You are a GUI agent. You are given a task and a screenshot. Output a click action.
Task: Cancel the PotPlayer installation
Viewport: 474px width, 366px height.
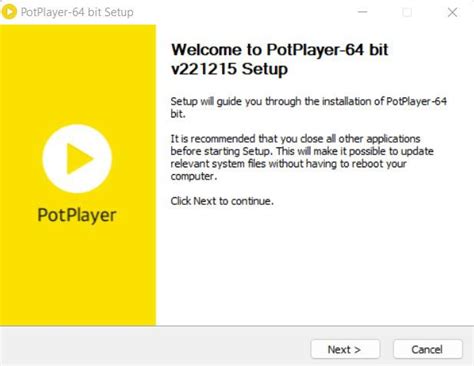pyautogui.click(x=428, y=349)
